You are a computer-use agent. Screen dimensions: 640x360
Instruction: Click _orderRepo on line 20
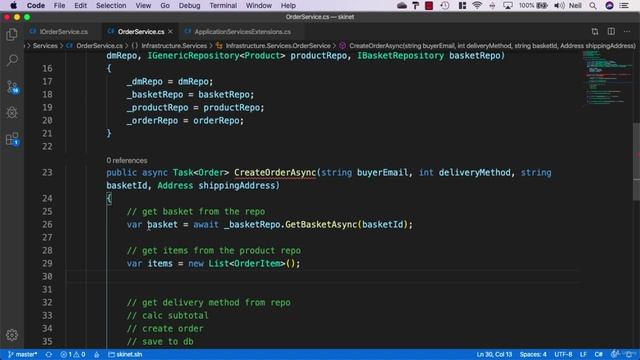[x=152, y=120]
